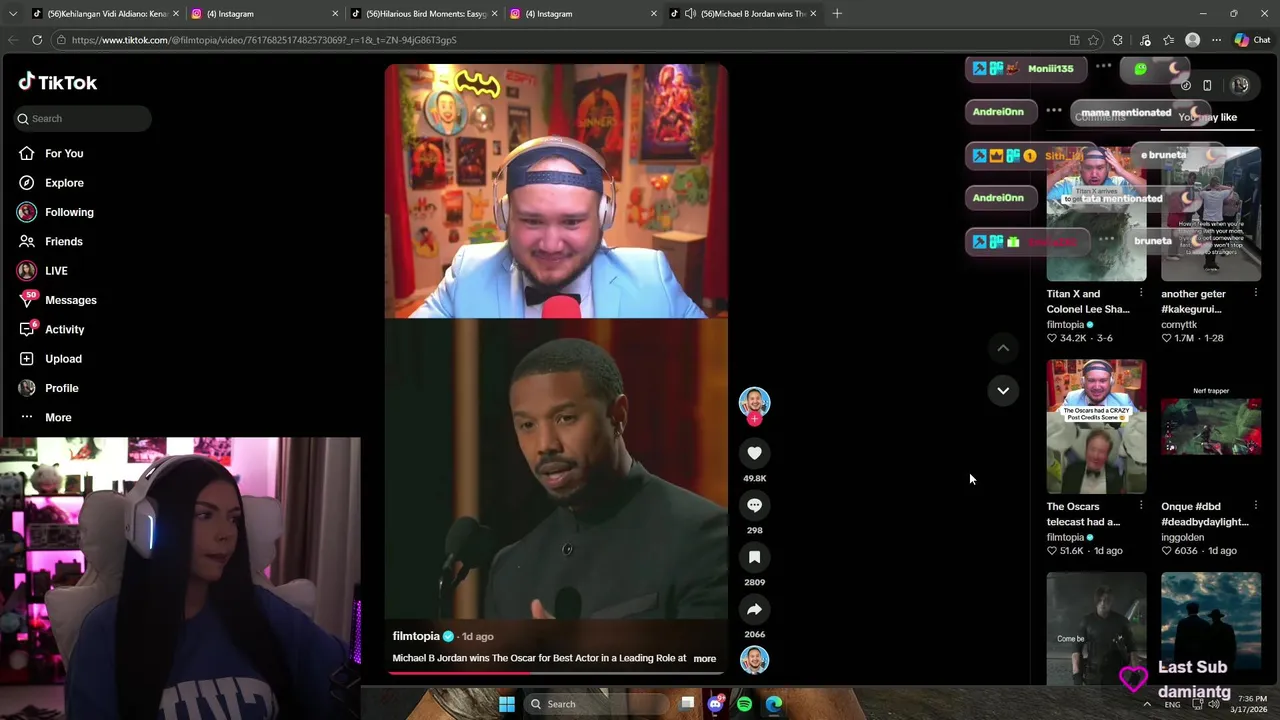Click the inggolden creator name

click(1182, 537)
